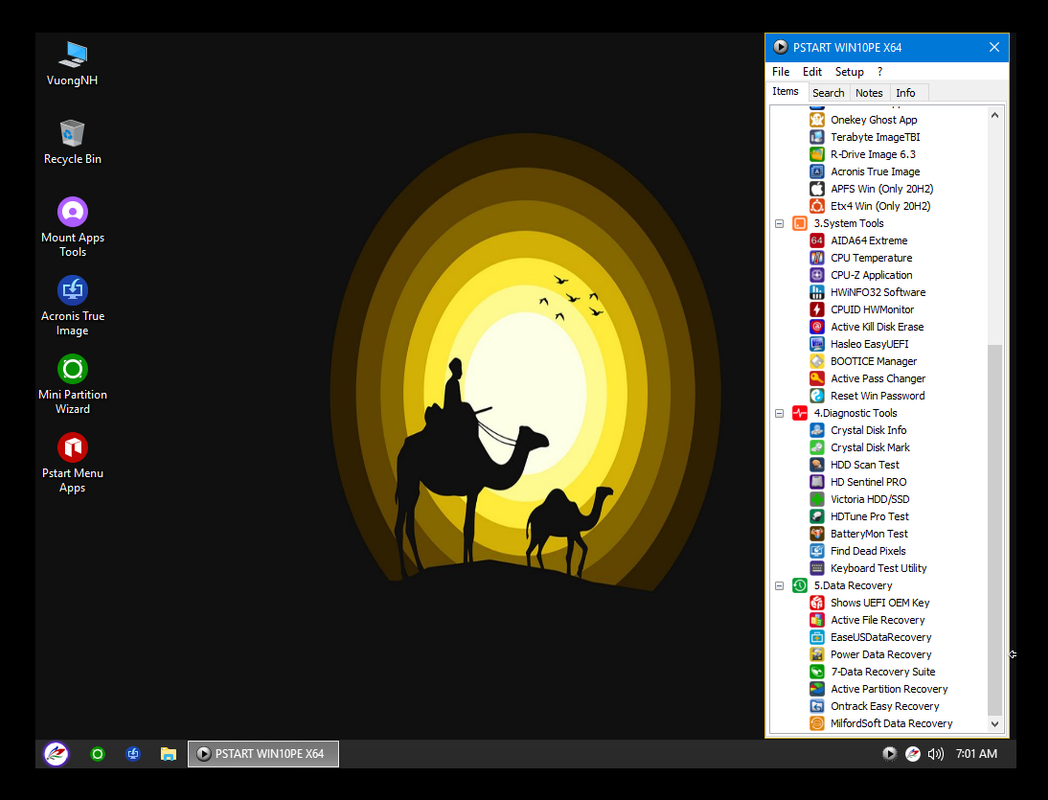Open the File menu
Image resolution: width=1048 pixels, height=800 pixels.
coord(781,72)
